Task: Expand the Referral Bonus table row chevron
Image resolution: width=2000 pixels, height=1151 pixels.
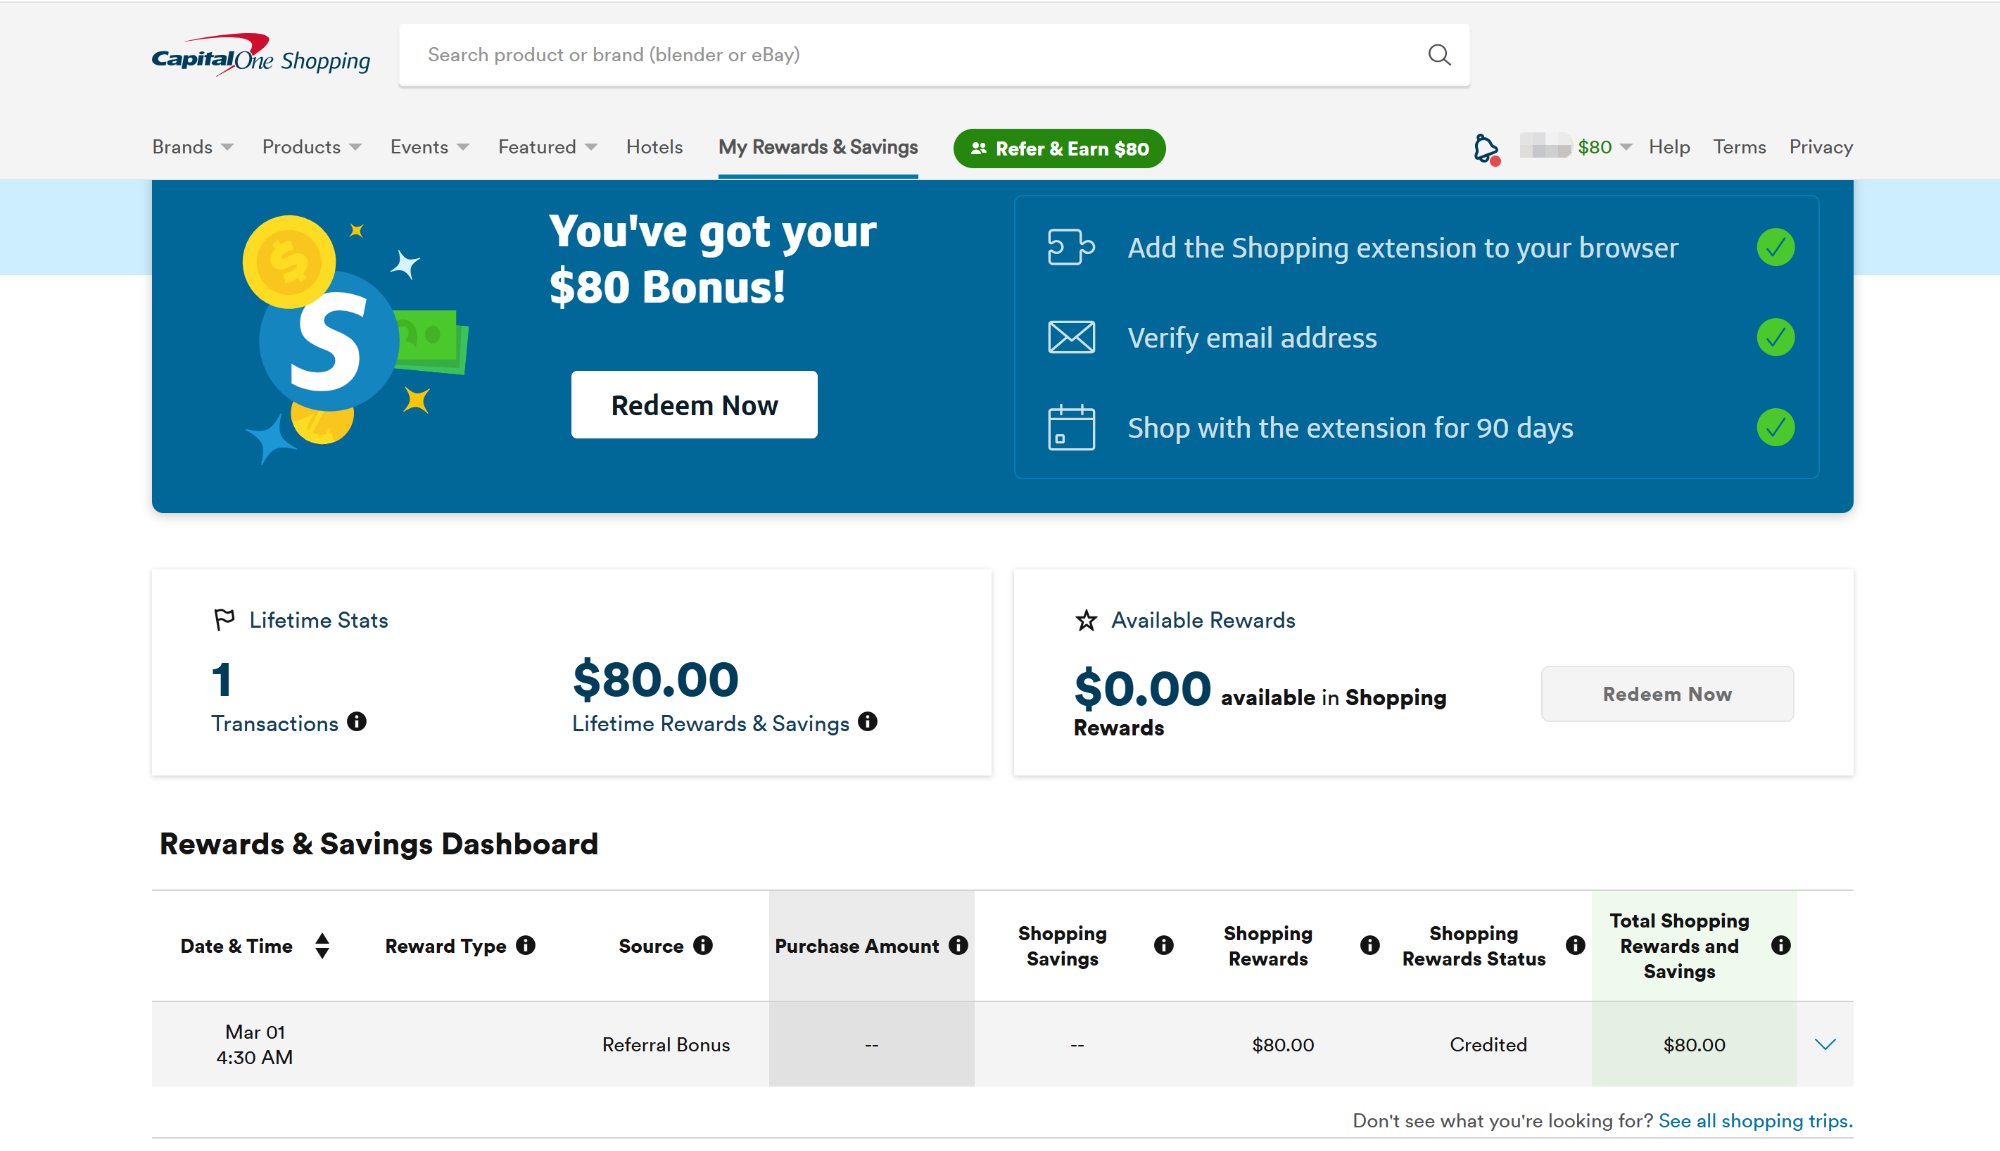Action: [1826, 1044]
